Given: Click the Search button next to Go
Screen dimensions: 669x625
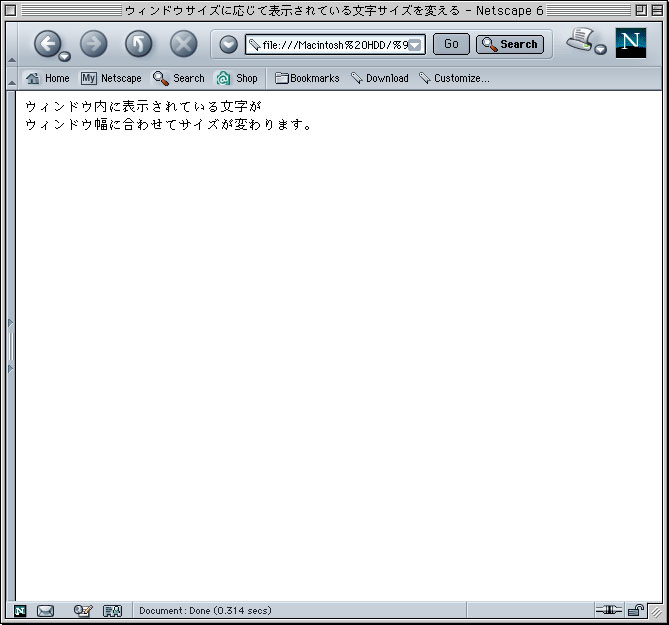Looking at the screenshot, I should (x=510, y=44).
